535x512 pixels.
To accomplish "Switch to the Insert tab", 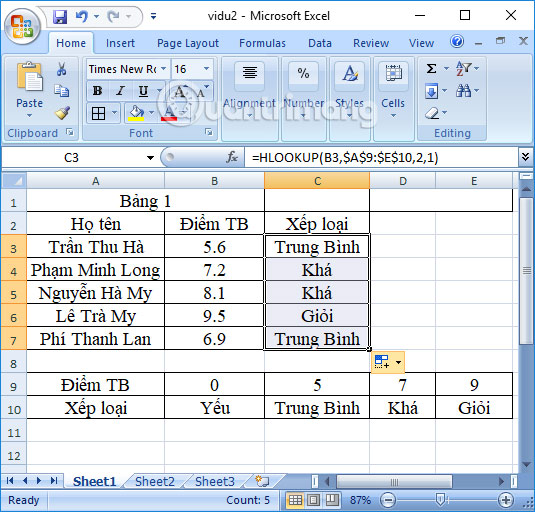I will [120, 43].
